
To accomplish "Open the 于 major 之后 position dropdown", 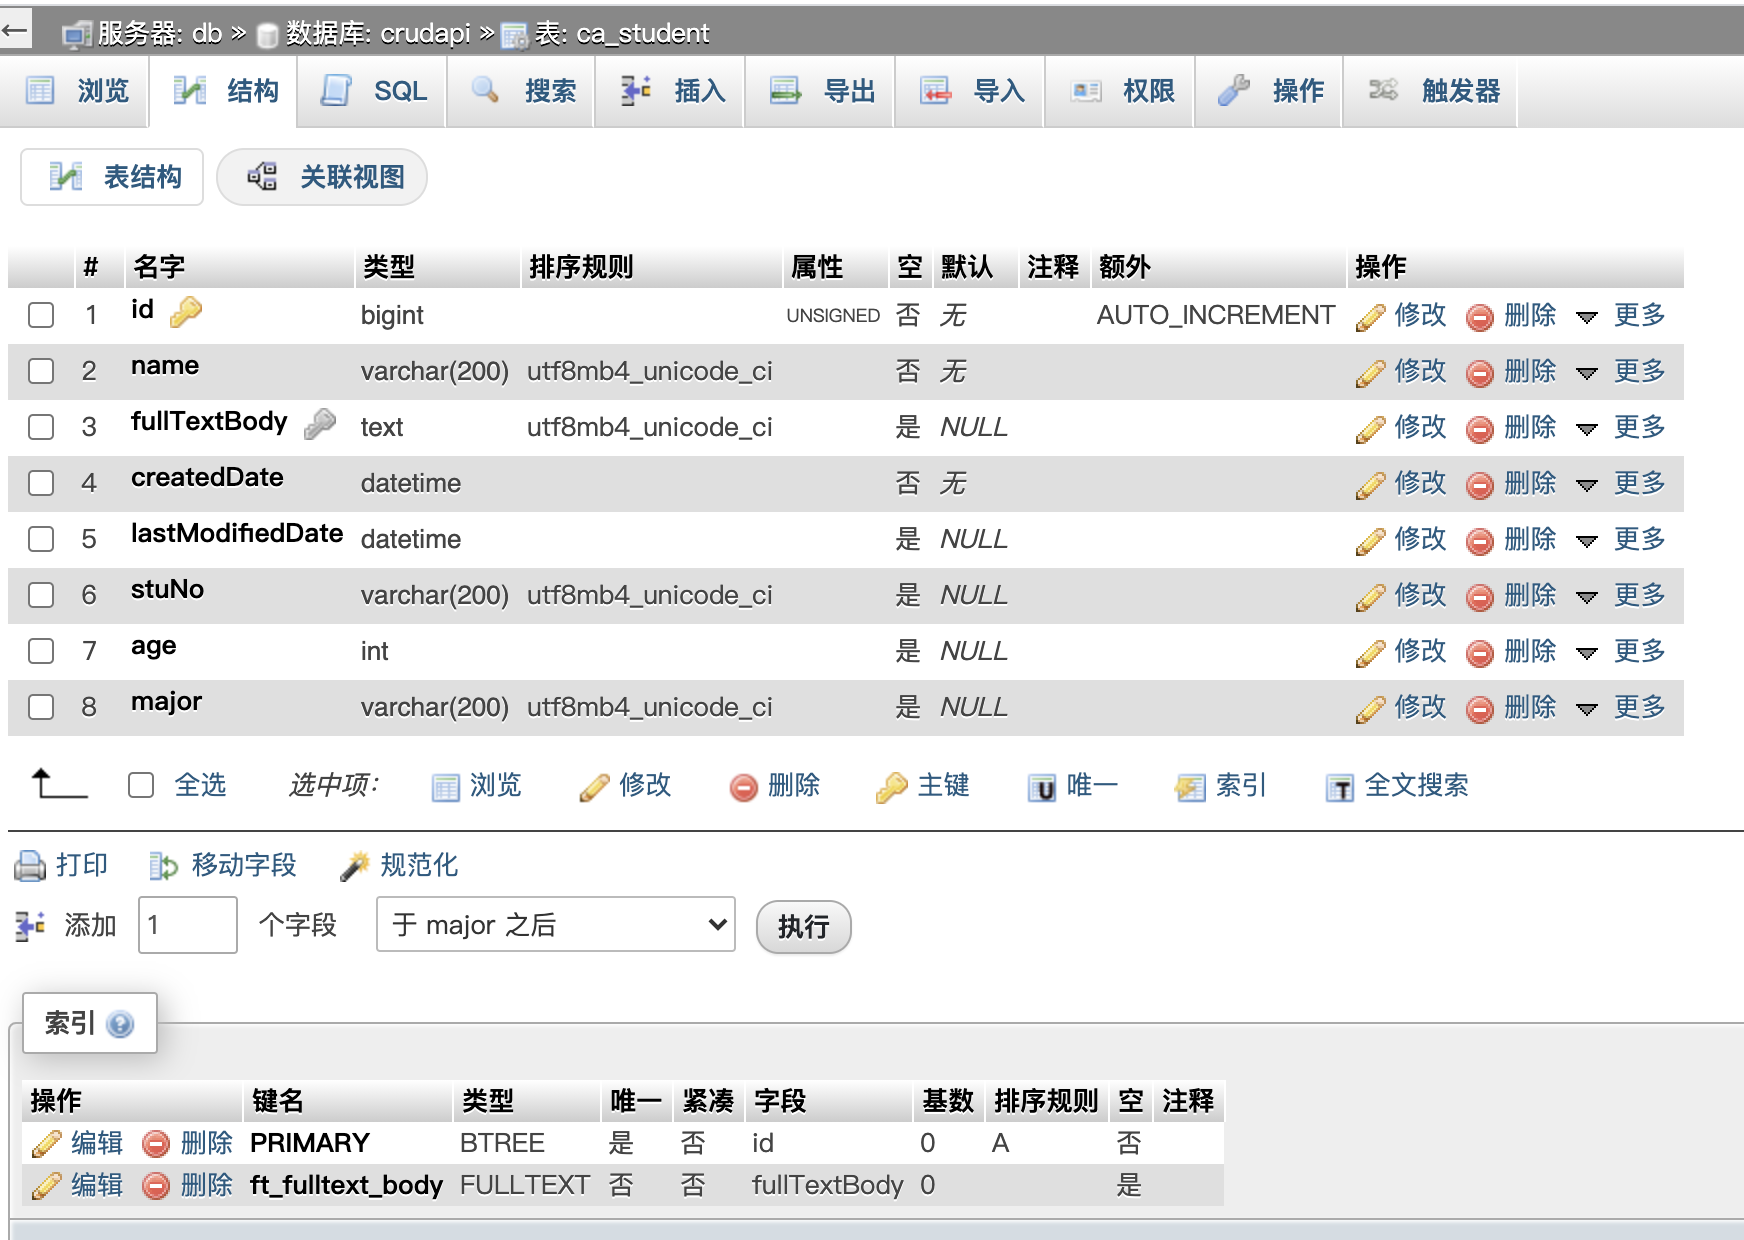I will [x=555, y=925].
